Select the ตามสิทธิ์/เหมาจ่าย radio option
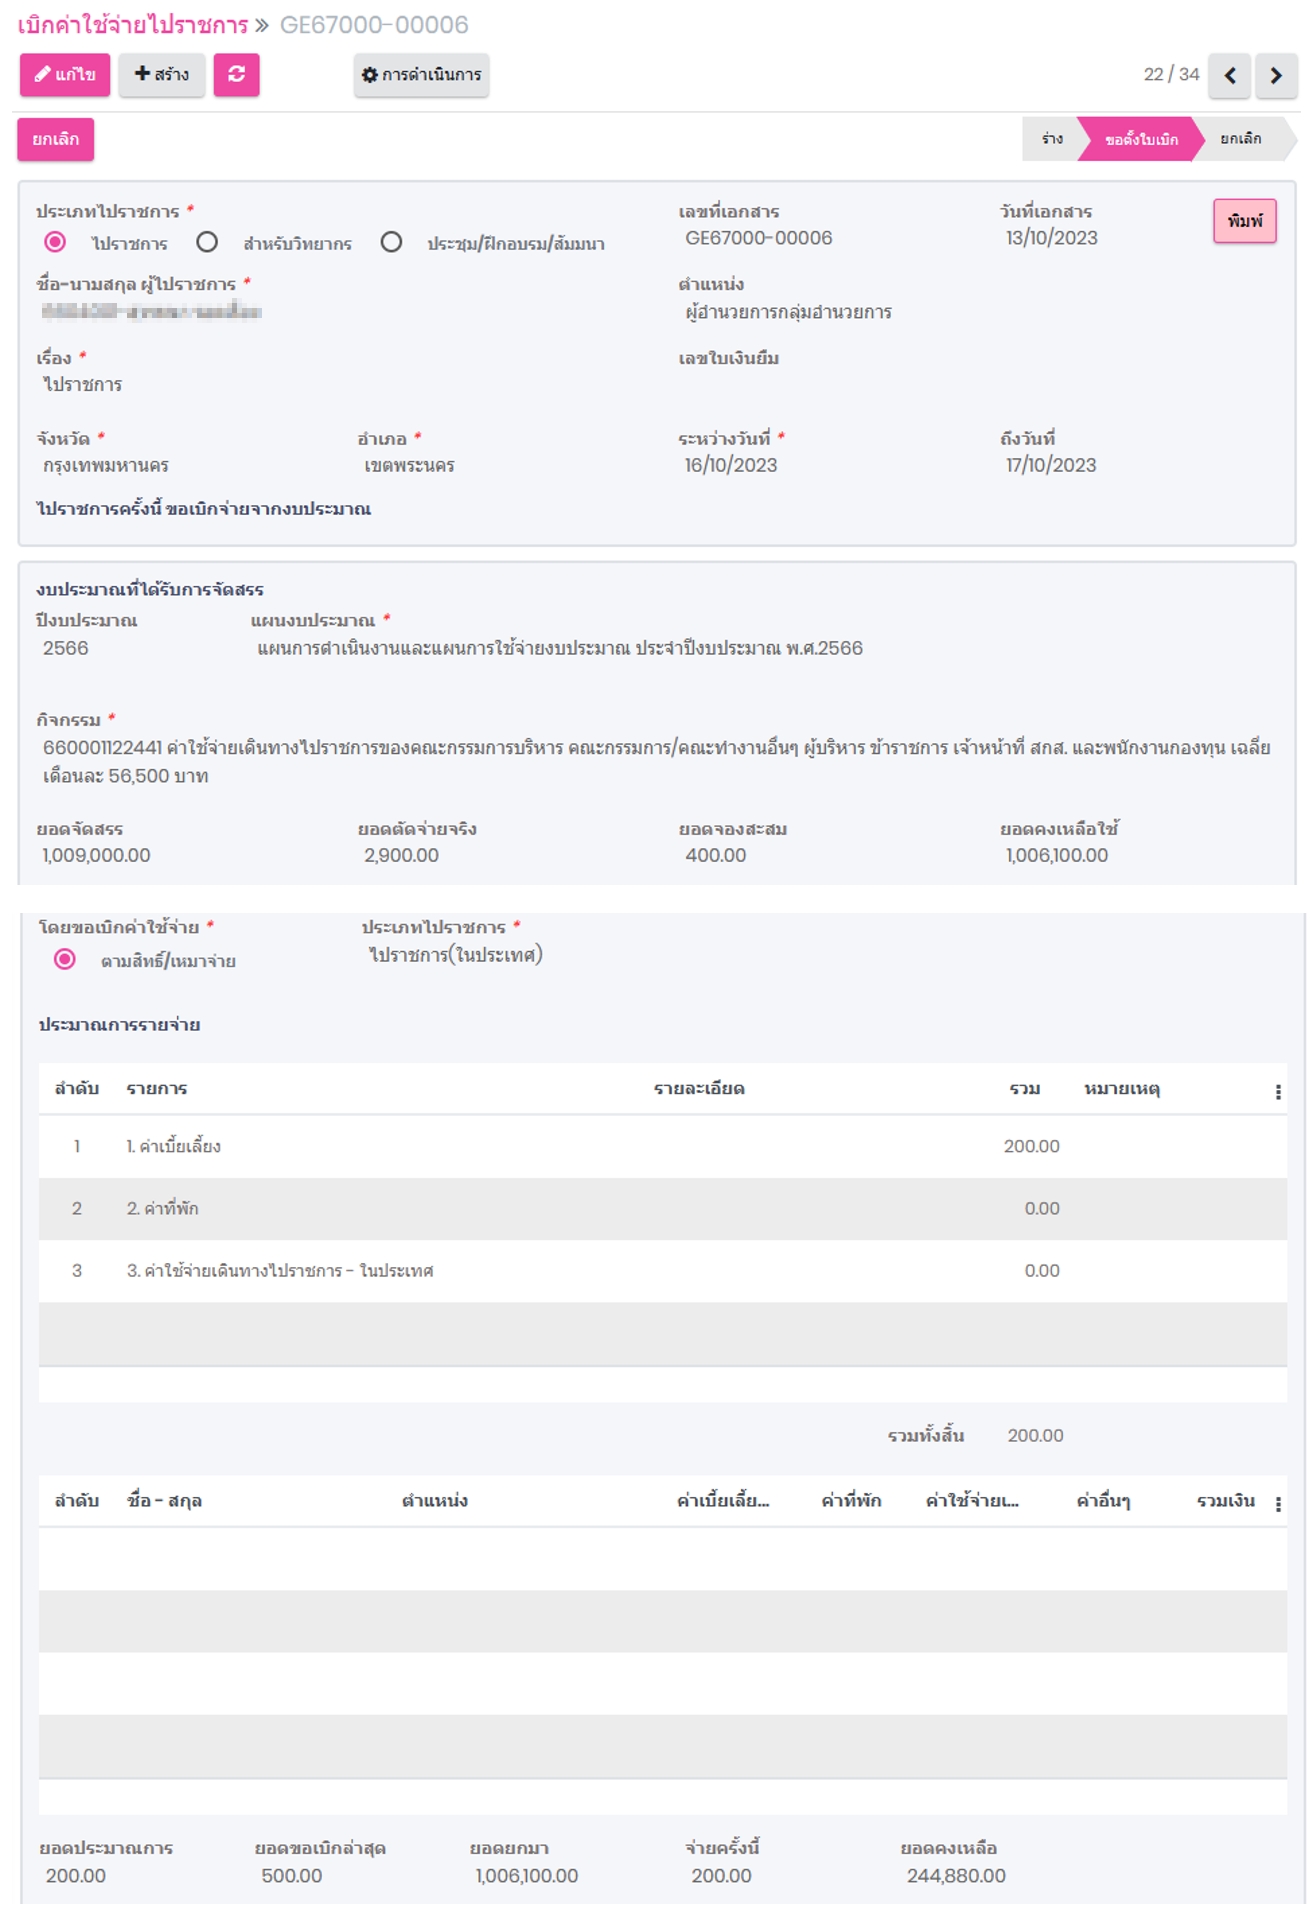Viewport: 1315px width, 1918px height. click(x=65, y=959)
